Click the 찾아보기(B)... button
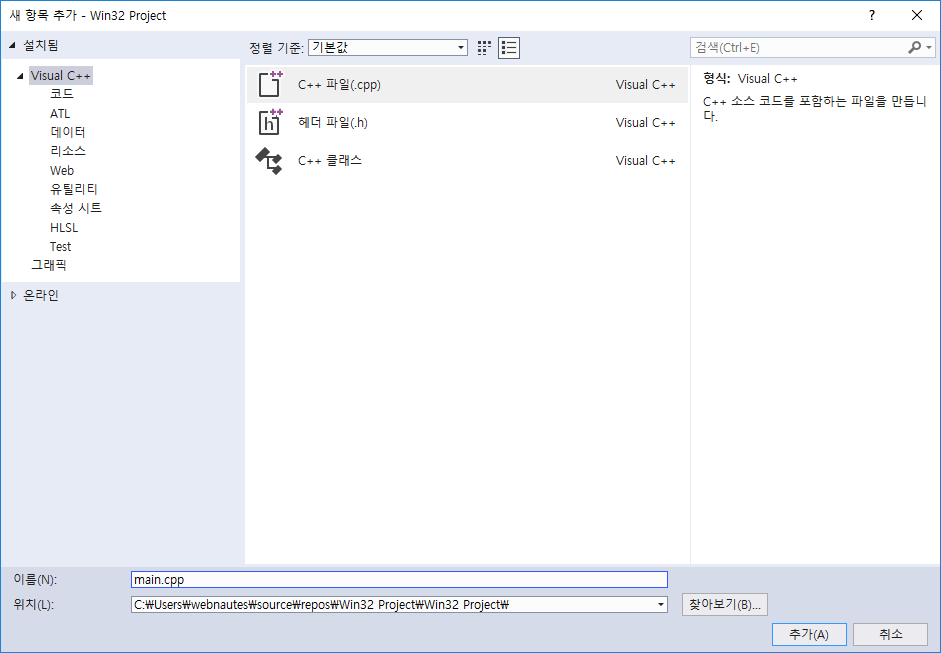The width and height of the screenshot is (941, 653). pyautogui.click(x=725, y=604)
